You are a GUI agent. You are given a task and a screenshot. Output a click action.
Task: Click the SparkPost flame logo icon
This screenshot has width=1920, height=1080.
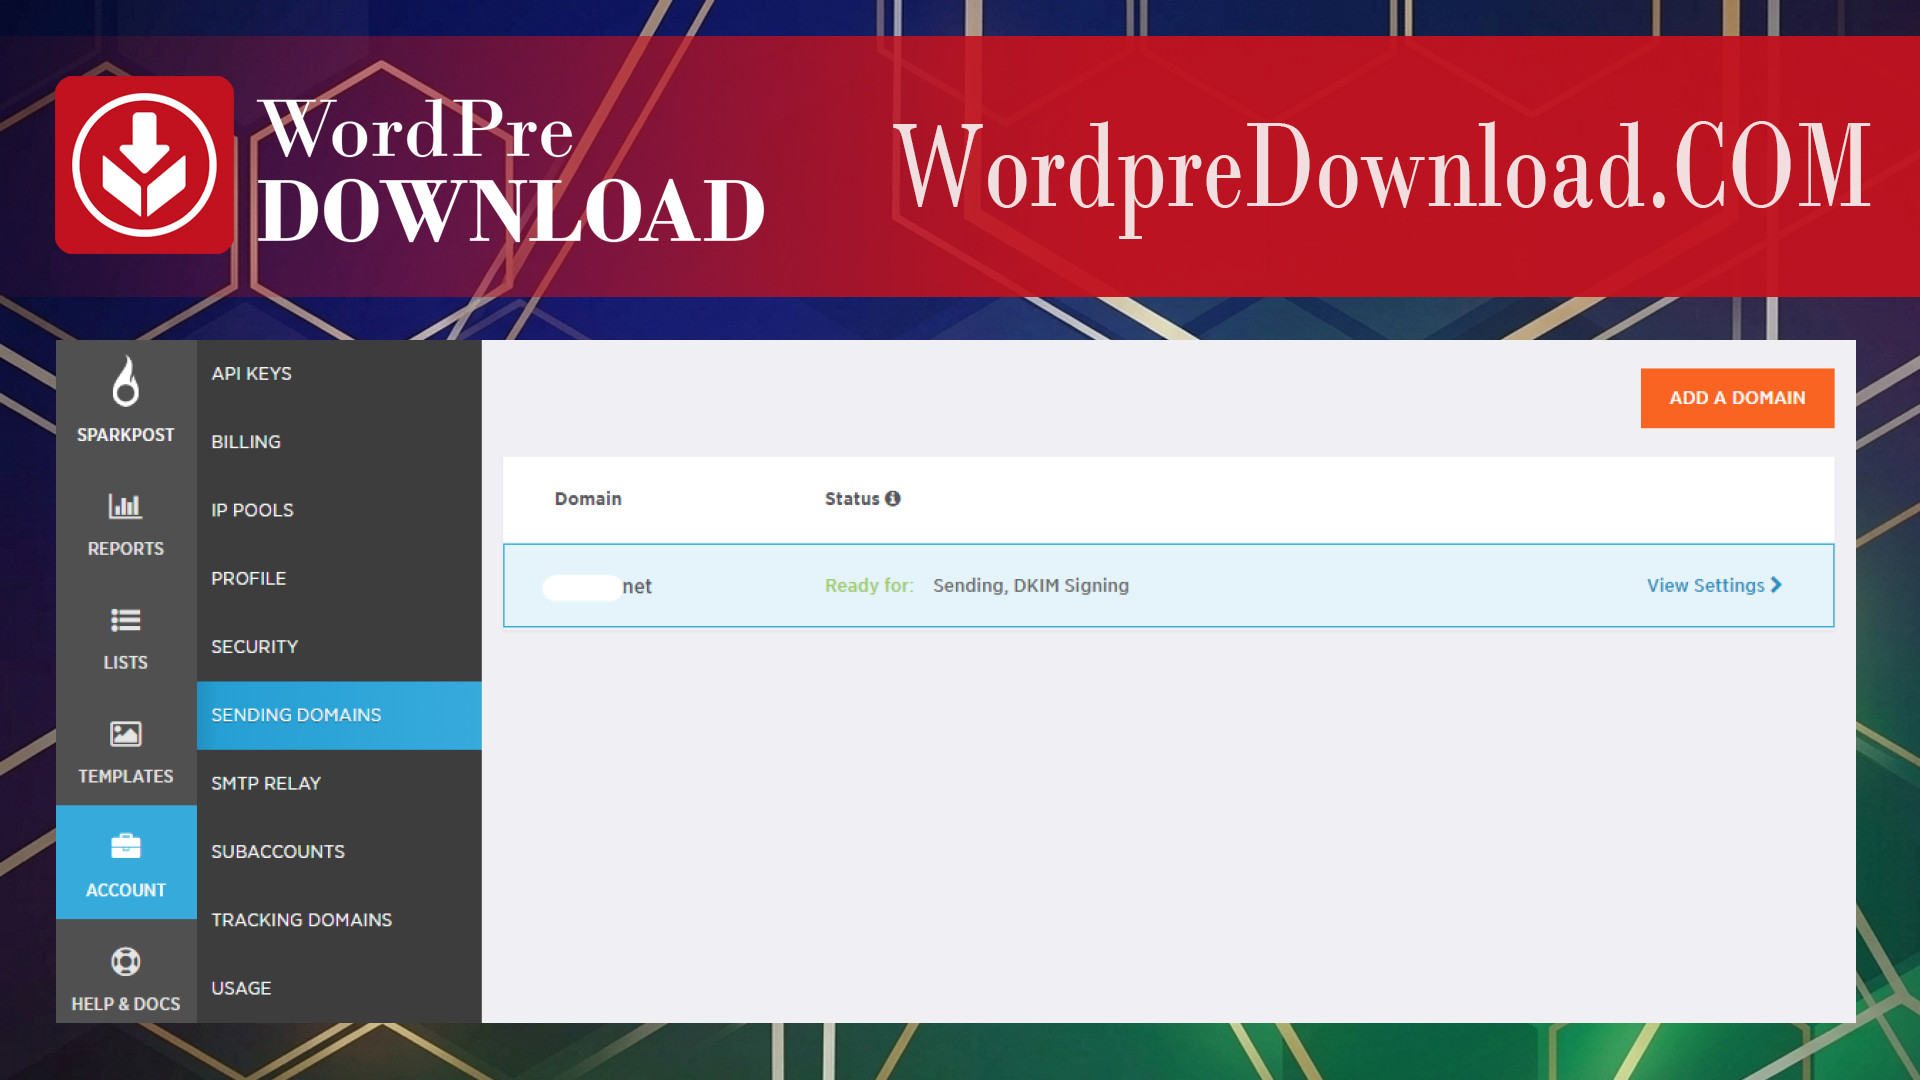coord(126,381)
